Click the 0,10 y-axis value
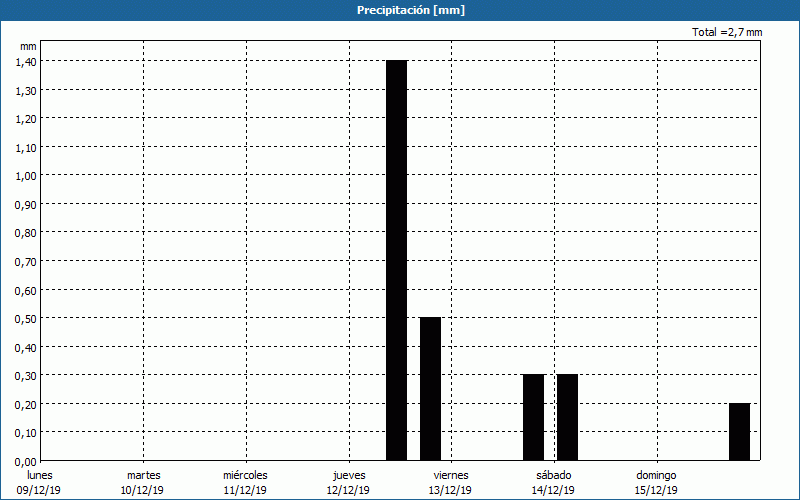This screenshot has height=500, width=800. pos(26,434)
